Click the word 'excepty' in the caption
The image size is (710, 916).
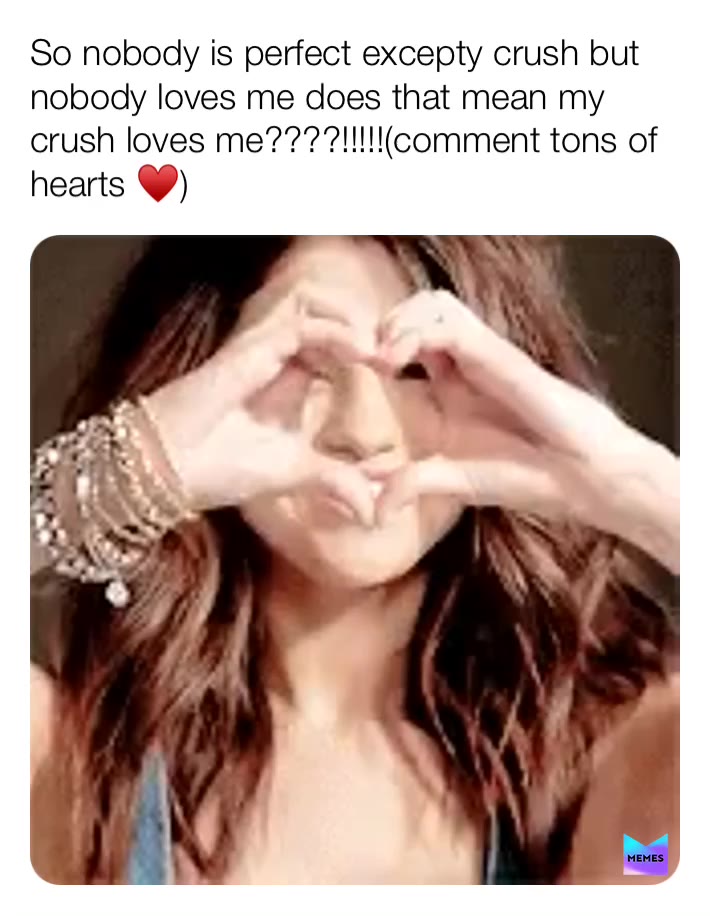point(420,54)
